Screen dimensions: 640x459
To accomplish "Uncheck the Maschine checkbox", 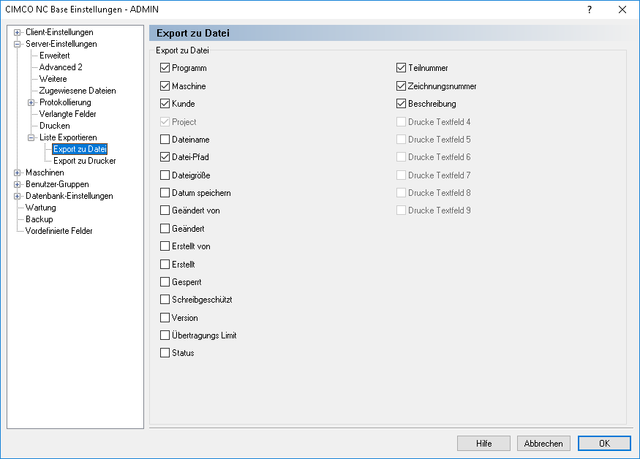I will pos(165,86).
